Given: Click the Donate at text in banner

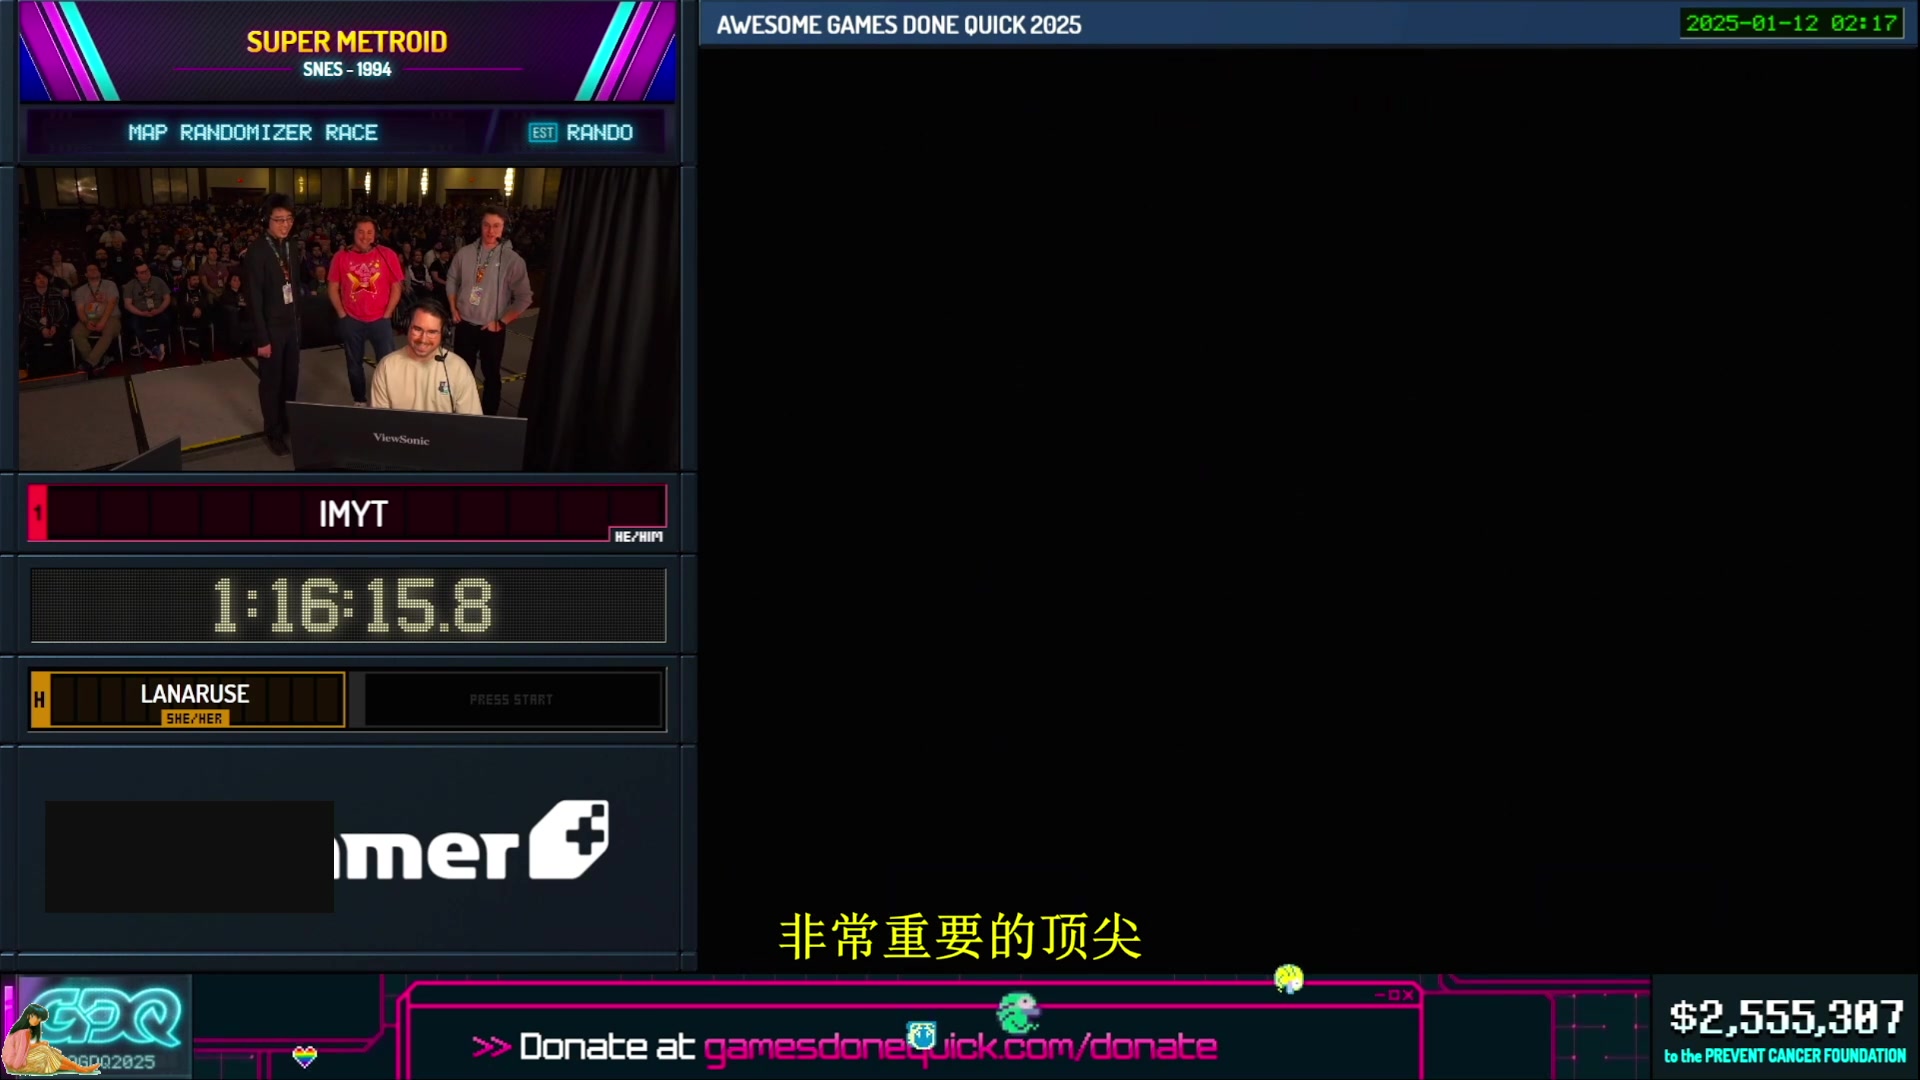Looking at the screenshot, I should click(x=607, y=1047).
